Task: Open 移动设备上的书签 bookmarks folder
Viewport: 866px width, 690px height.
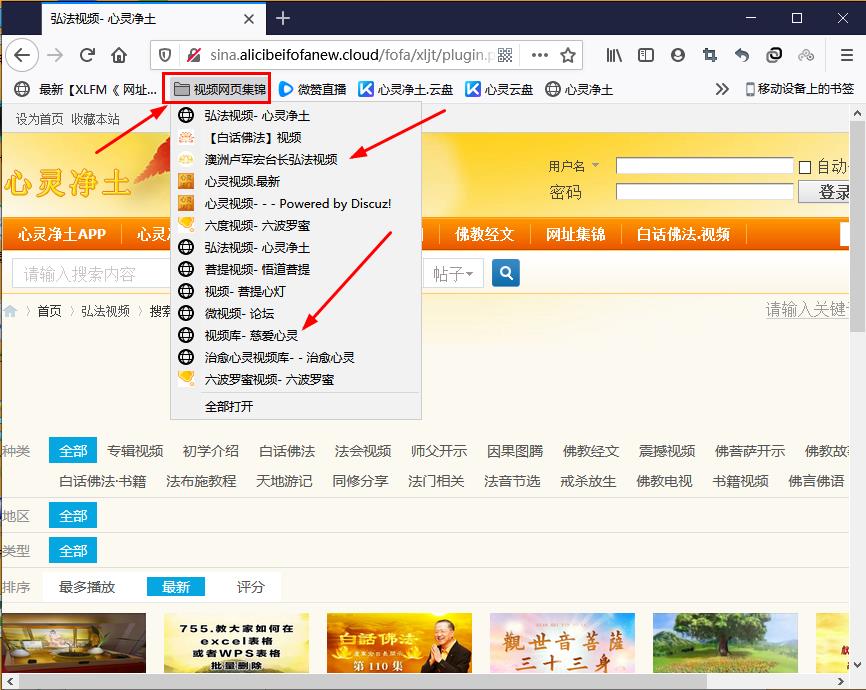Action: pos(799,89)
